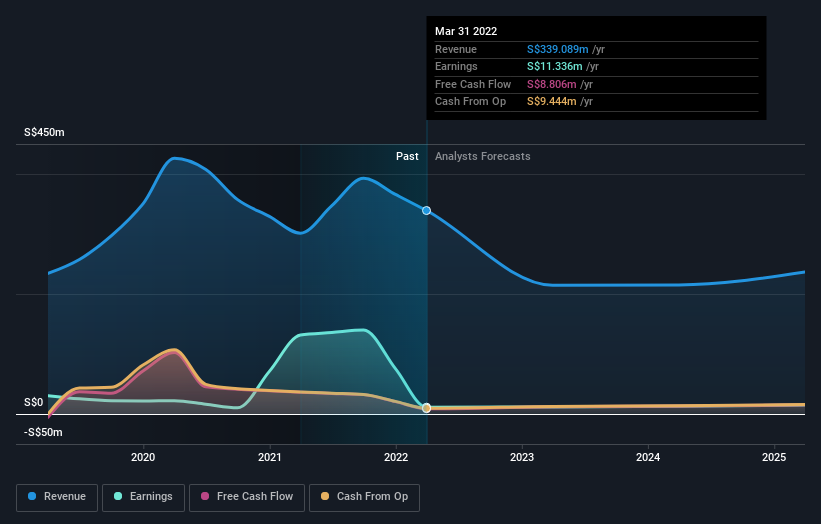821x524 pixels.
Task: Toggle the Cash From Op legend button
Action: click(364, 497)
